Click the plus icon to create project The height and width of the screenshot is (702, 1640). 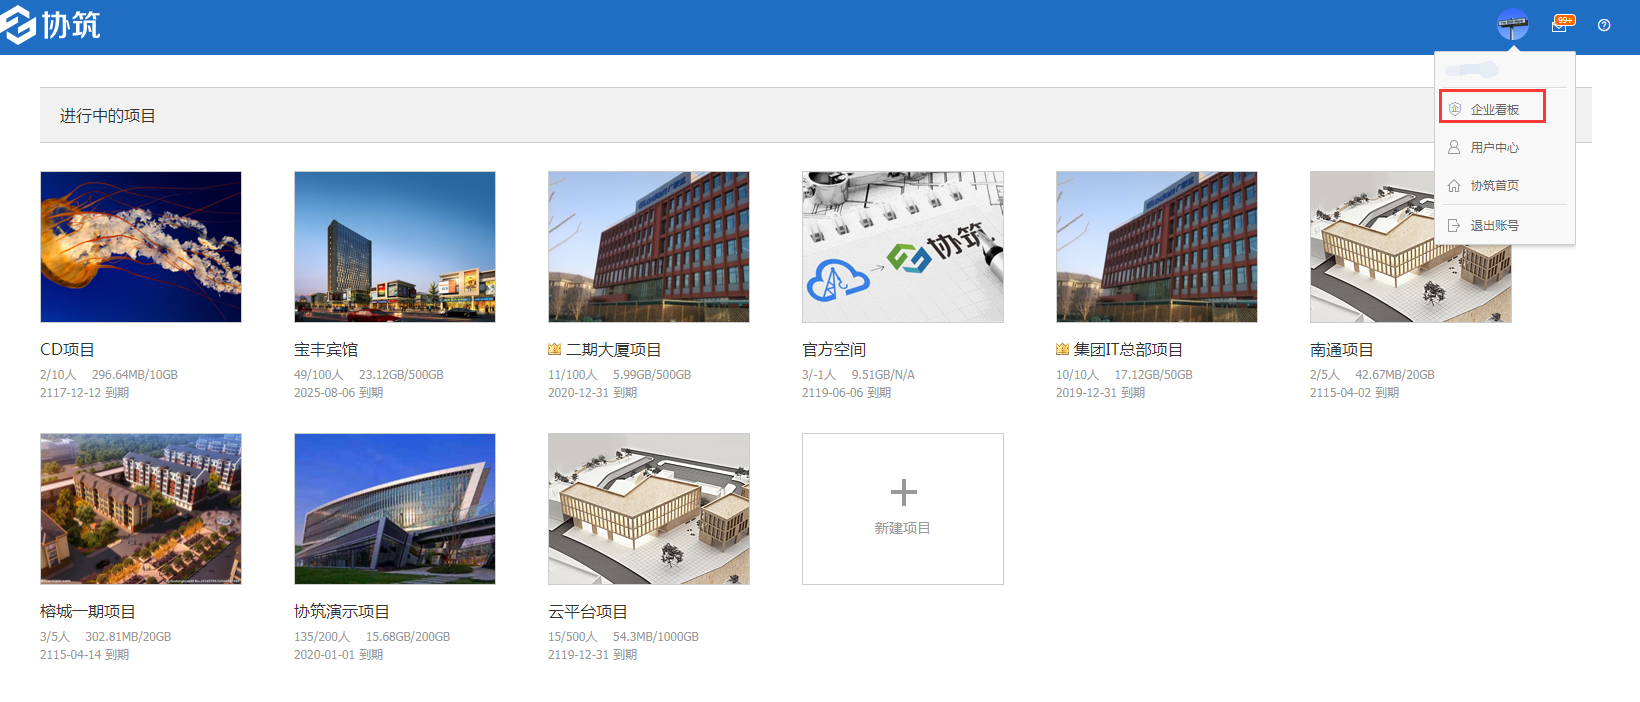click(x=903, y=492)
